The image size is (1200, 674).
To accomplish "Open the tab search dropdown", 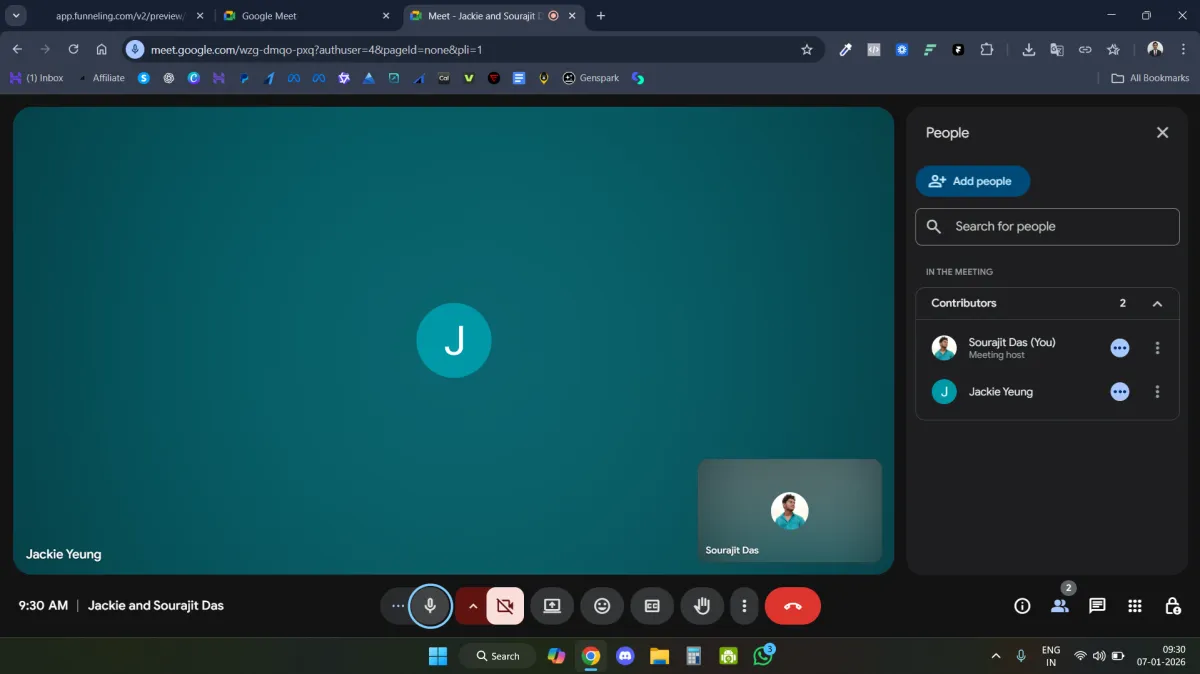I will (x=16, y=16).
